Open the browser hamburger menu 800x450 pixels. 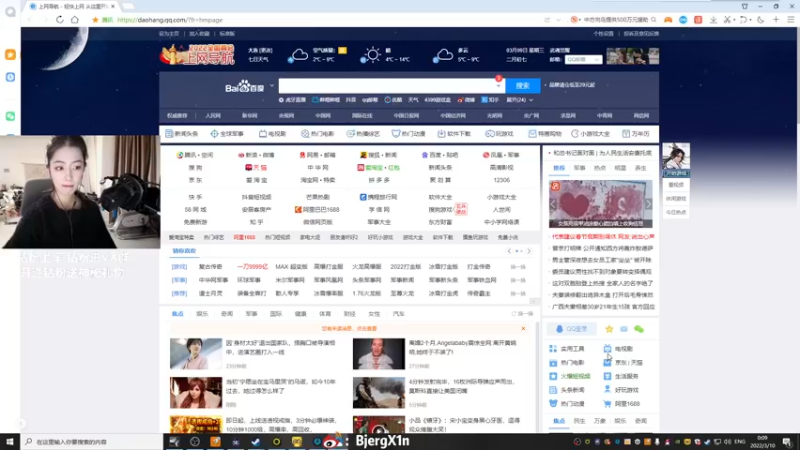point(791,20)
